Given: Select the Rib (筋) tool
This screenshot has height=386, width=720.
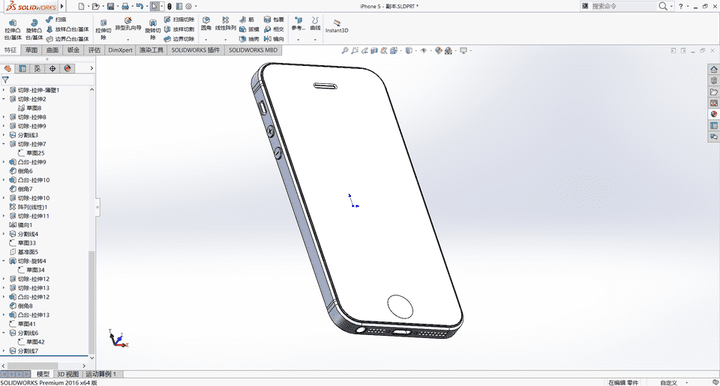Looking at the screenshot, I should [x=247, y=20].
